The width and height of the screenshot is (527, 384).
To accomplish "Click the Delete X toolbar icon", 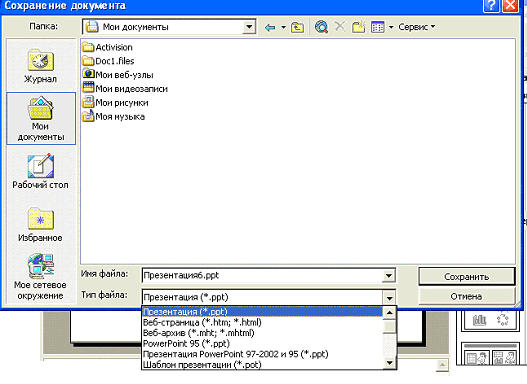I will (340, 26).
